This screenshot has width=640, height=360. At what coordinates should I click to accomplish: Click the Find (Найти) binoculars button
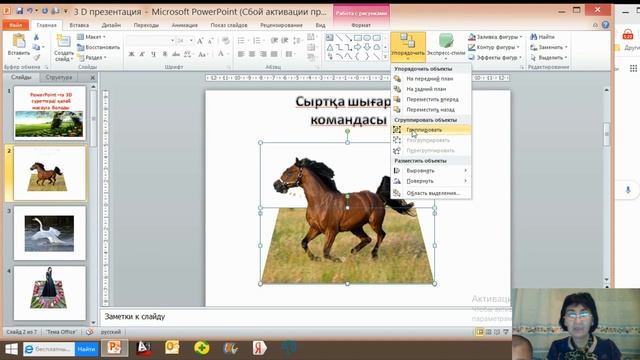(542, 37)
